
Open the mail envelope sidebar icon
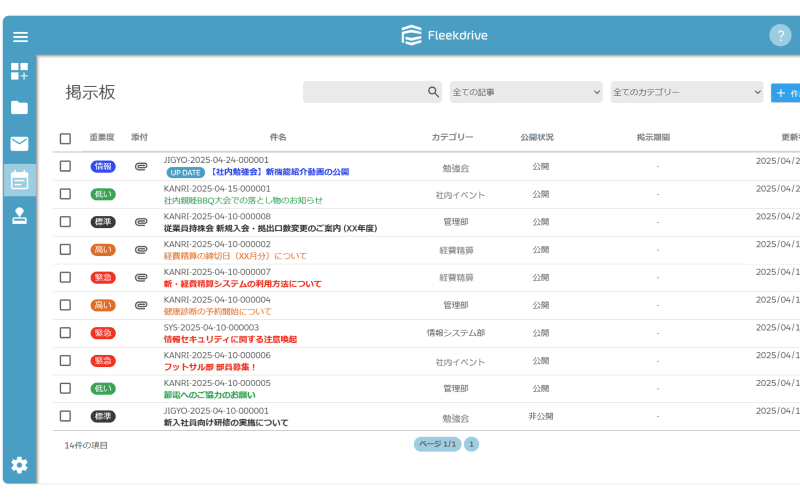click(x=19, y=144)
